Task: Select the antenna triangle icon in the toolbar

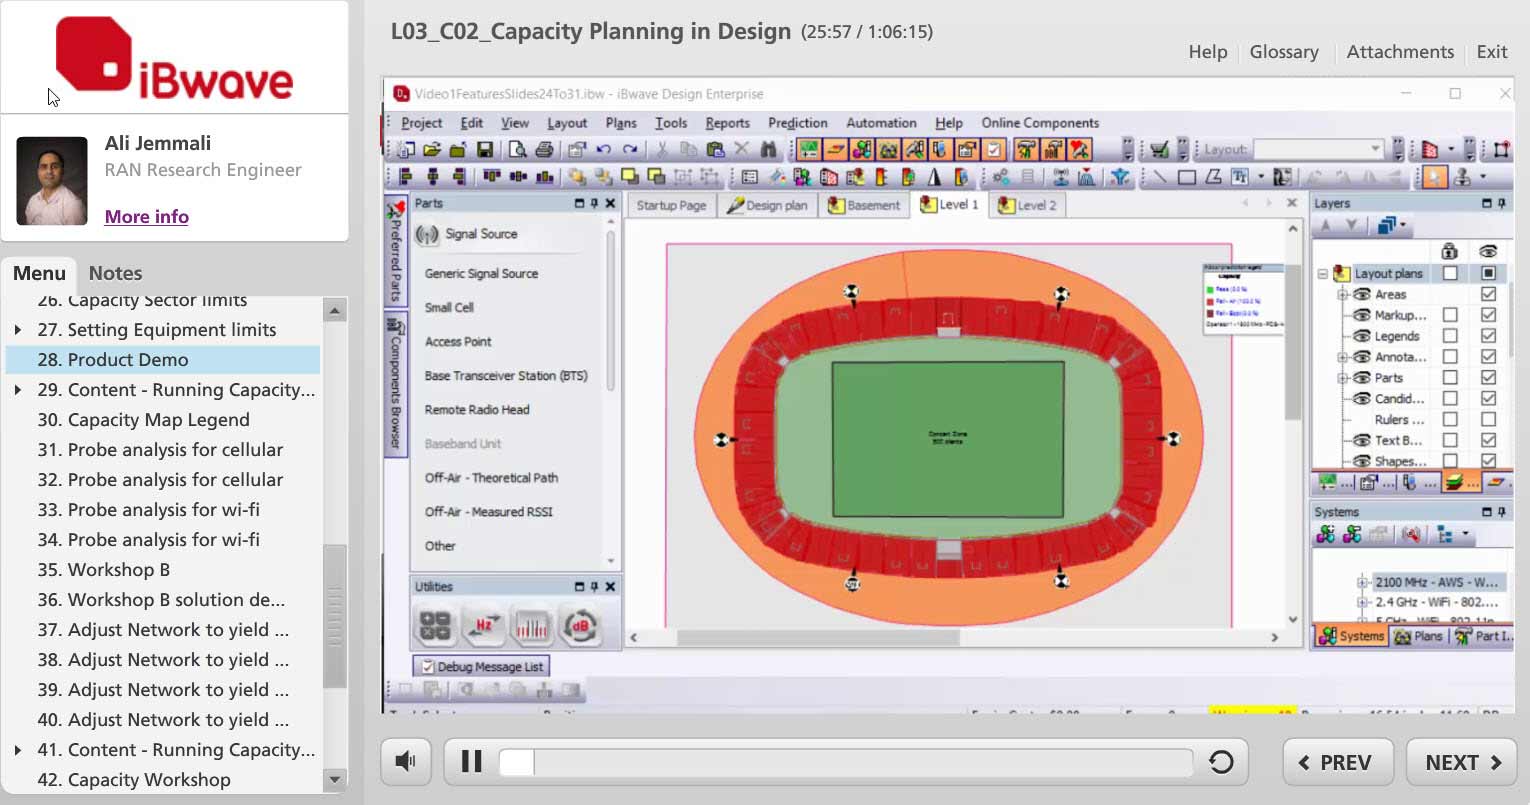Action: pos(934,177)
